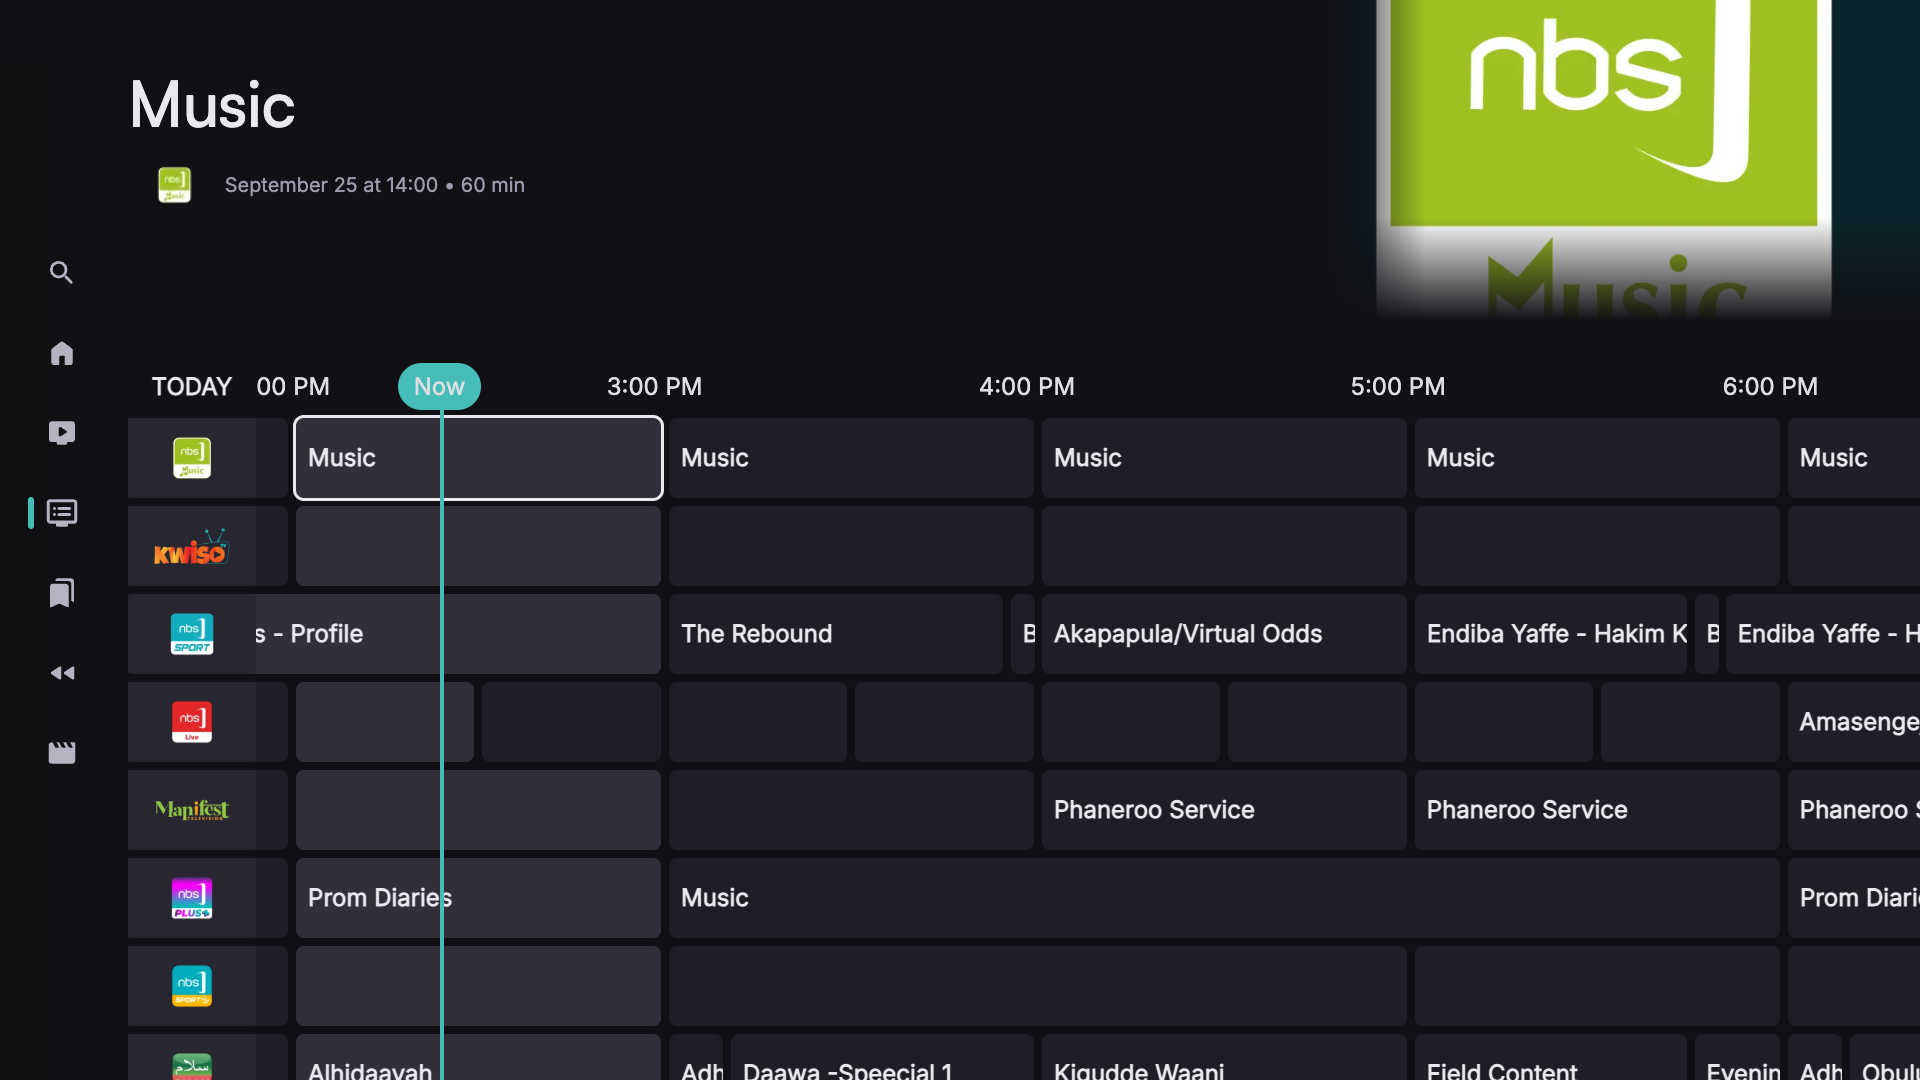Click the 5:00 PM time header
The image size is (1920, 1080).
coord(1398,386)
